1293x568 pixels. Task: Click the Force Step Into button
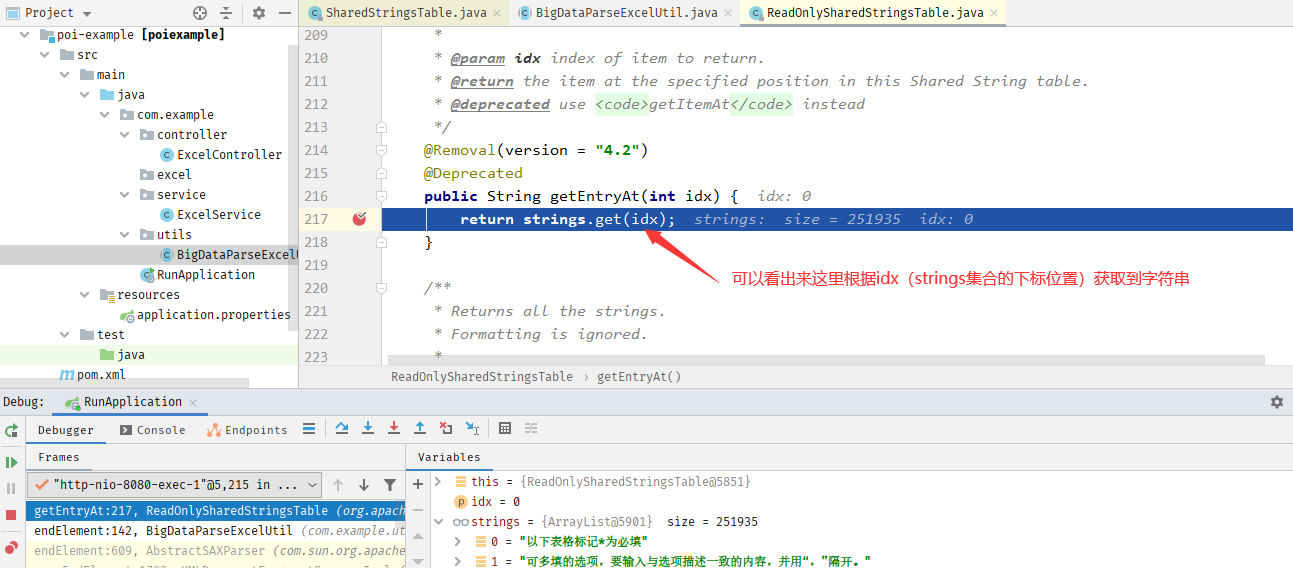click(x=394, y=428)
